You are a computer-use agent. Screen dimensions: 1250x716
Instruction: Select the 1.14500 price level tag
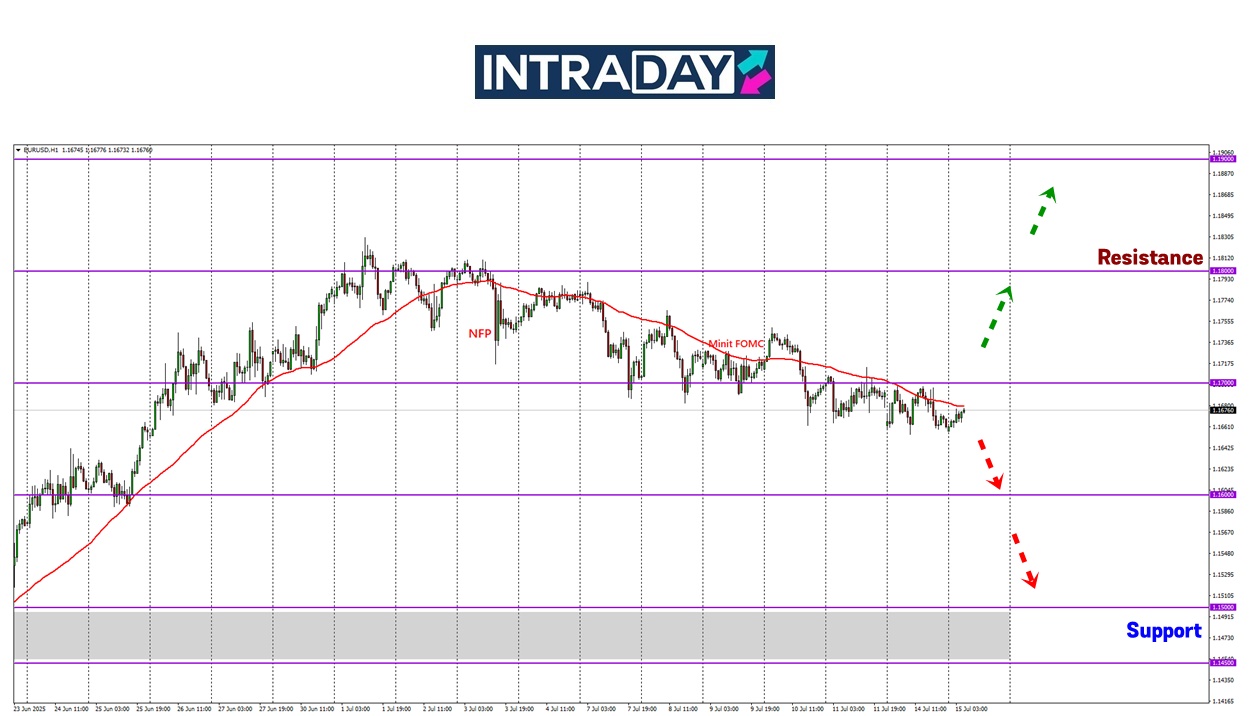pyautogui.click(x=1223, y=663)
